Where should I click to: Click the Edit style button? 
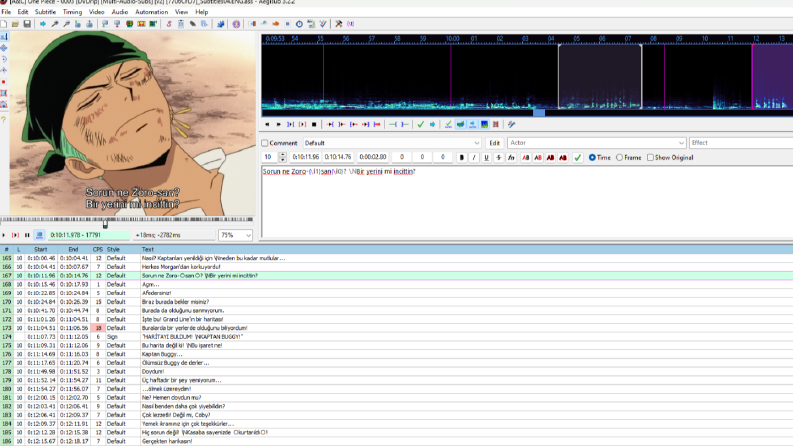click(494, 143)
